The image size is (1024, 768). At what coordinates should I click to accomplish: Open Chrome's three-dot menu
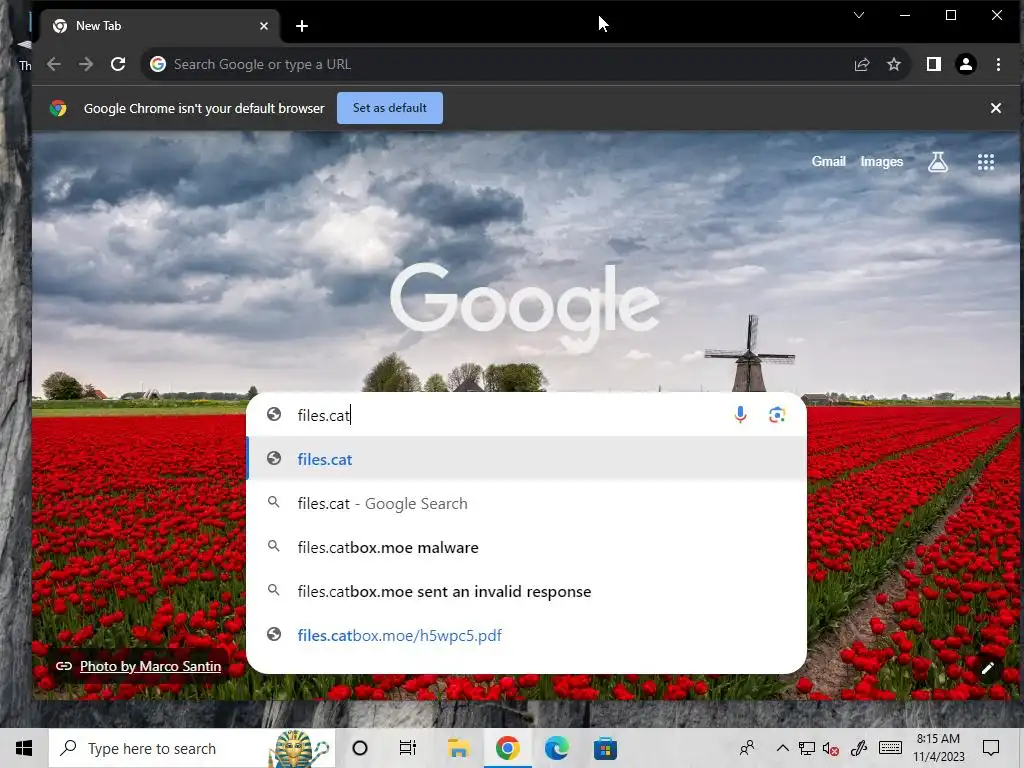pos(998,64)
